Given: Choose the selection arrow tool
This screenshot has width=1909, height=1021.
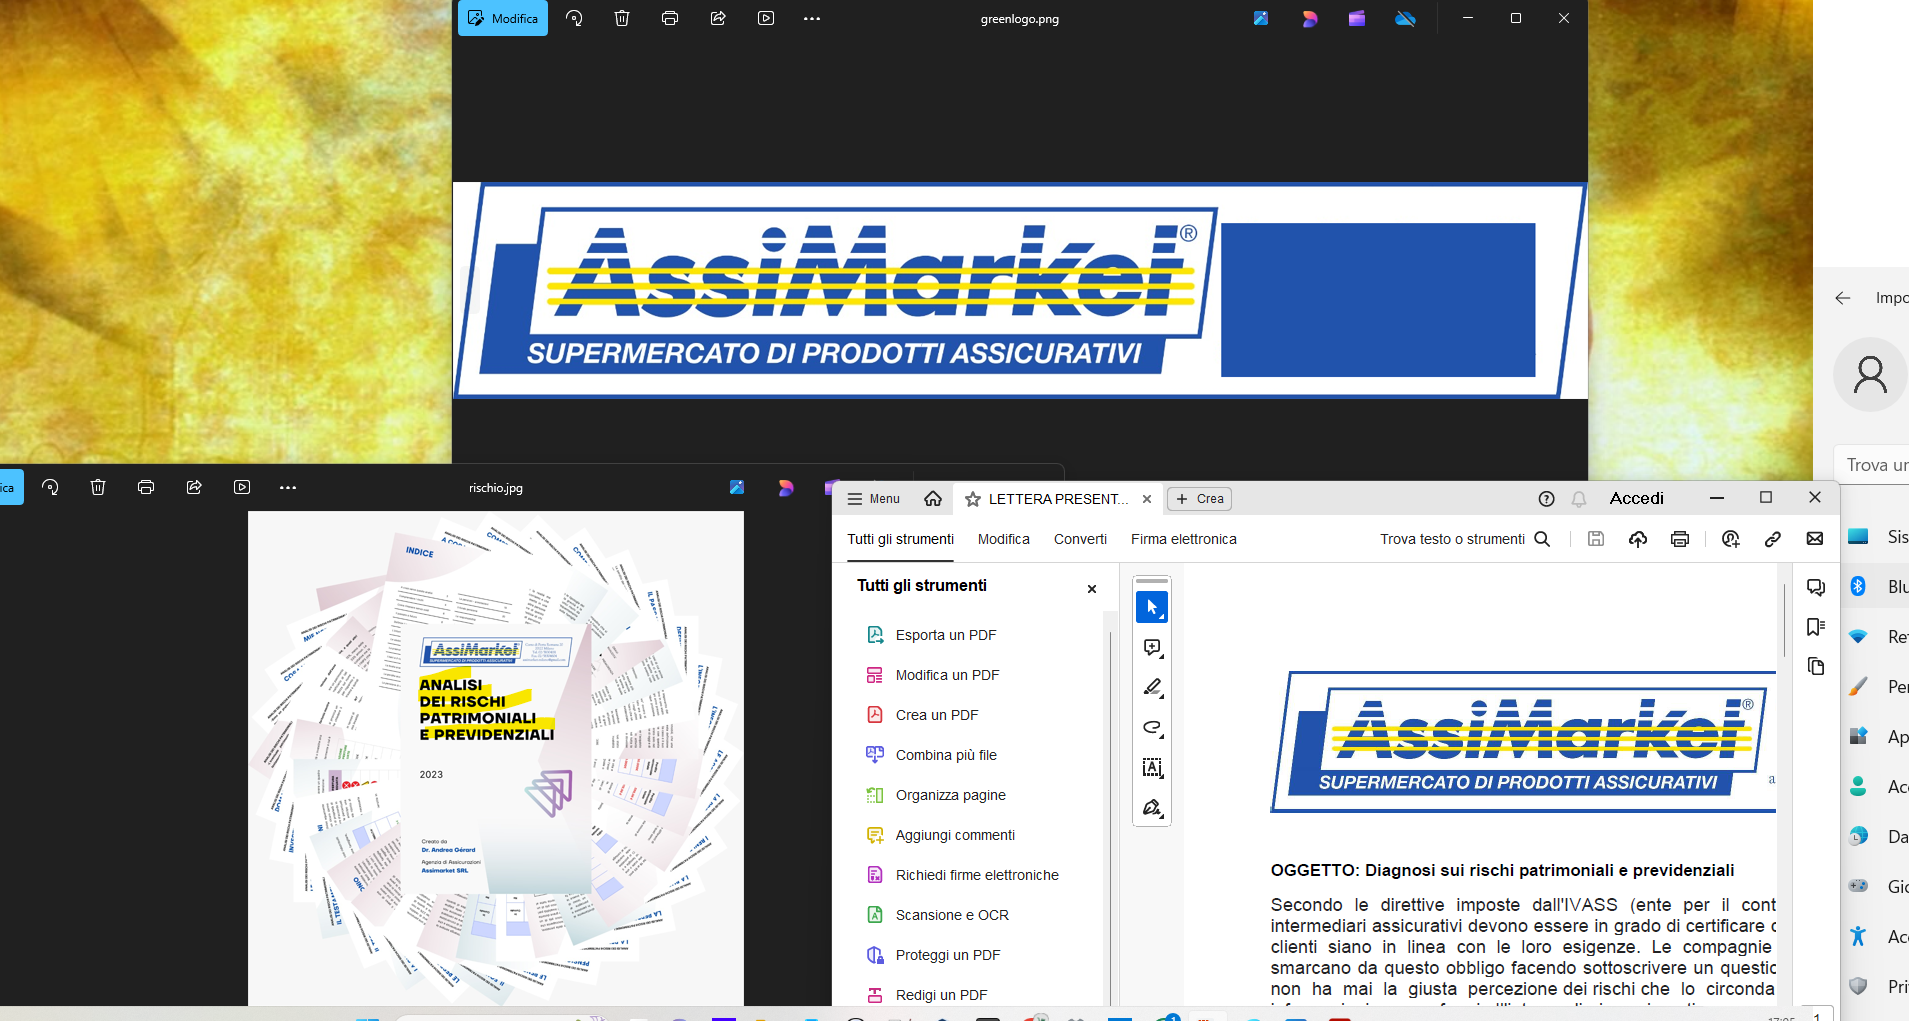Looking at the screenshot, I should [x=1152, y=607].
